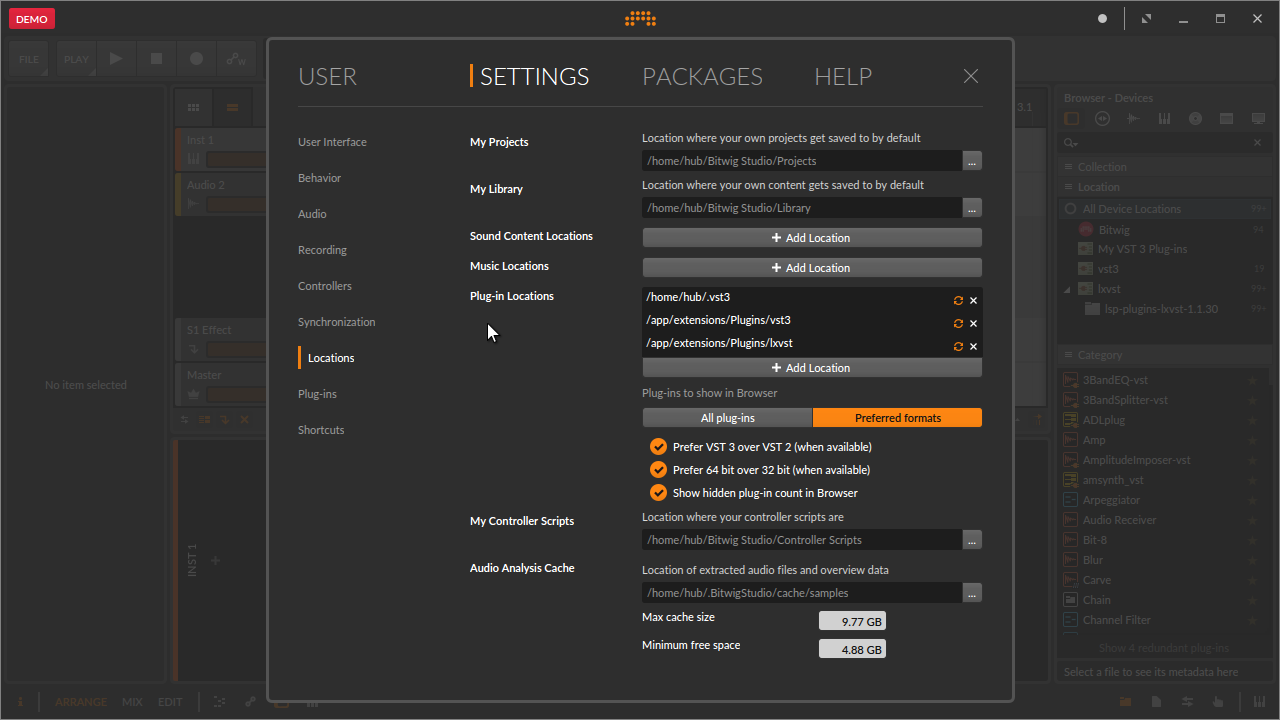Add a Plug-in location

812,368
